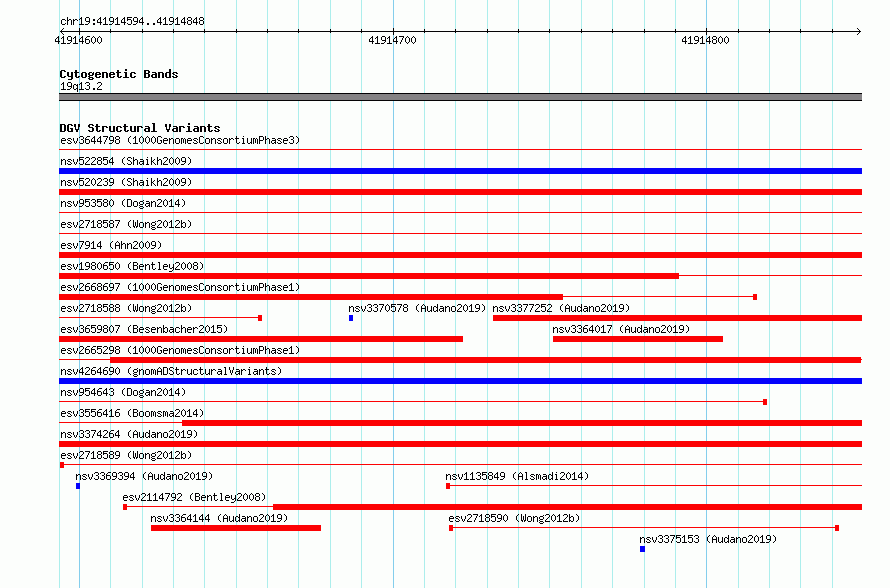Click the nsv954643 (Dogan2014) label
The image size is (890, 588).
point(123,392)
